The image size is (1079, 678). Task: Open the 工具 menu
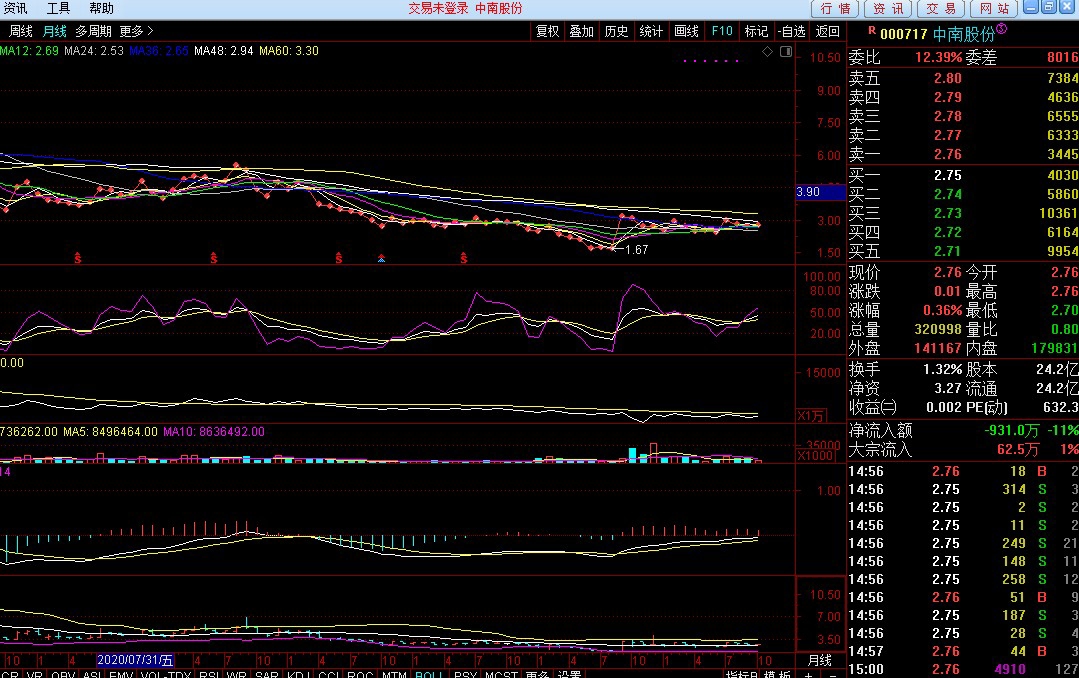click(x=58, y=8)
